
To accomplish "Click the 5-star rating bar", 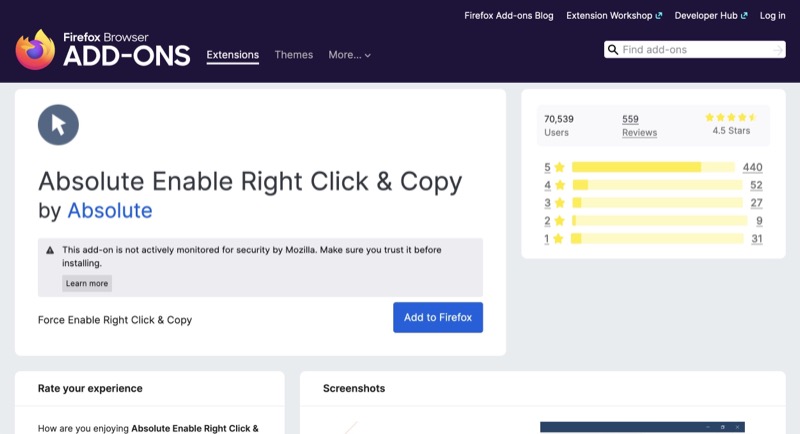I will [653, 167].
